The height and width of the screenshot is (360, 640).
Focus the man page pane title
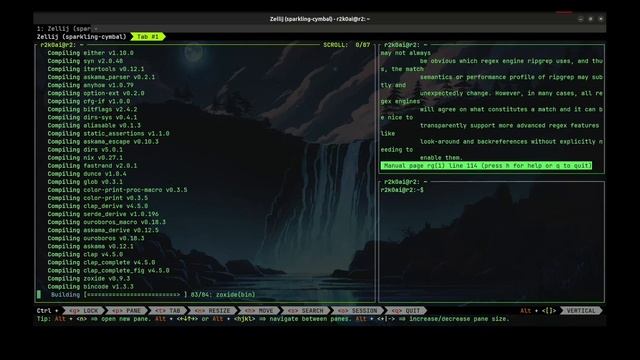pyautogui.click(x=406, y=45)
